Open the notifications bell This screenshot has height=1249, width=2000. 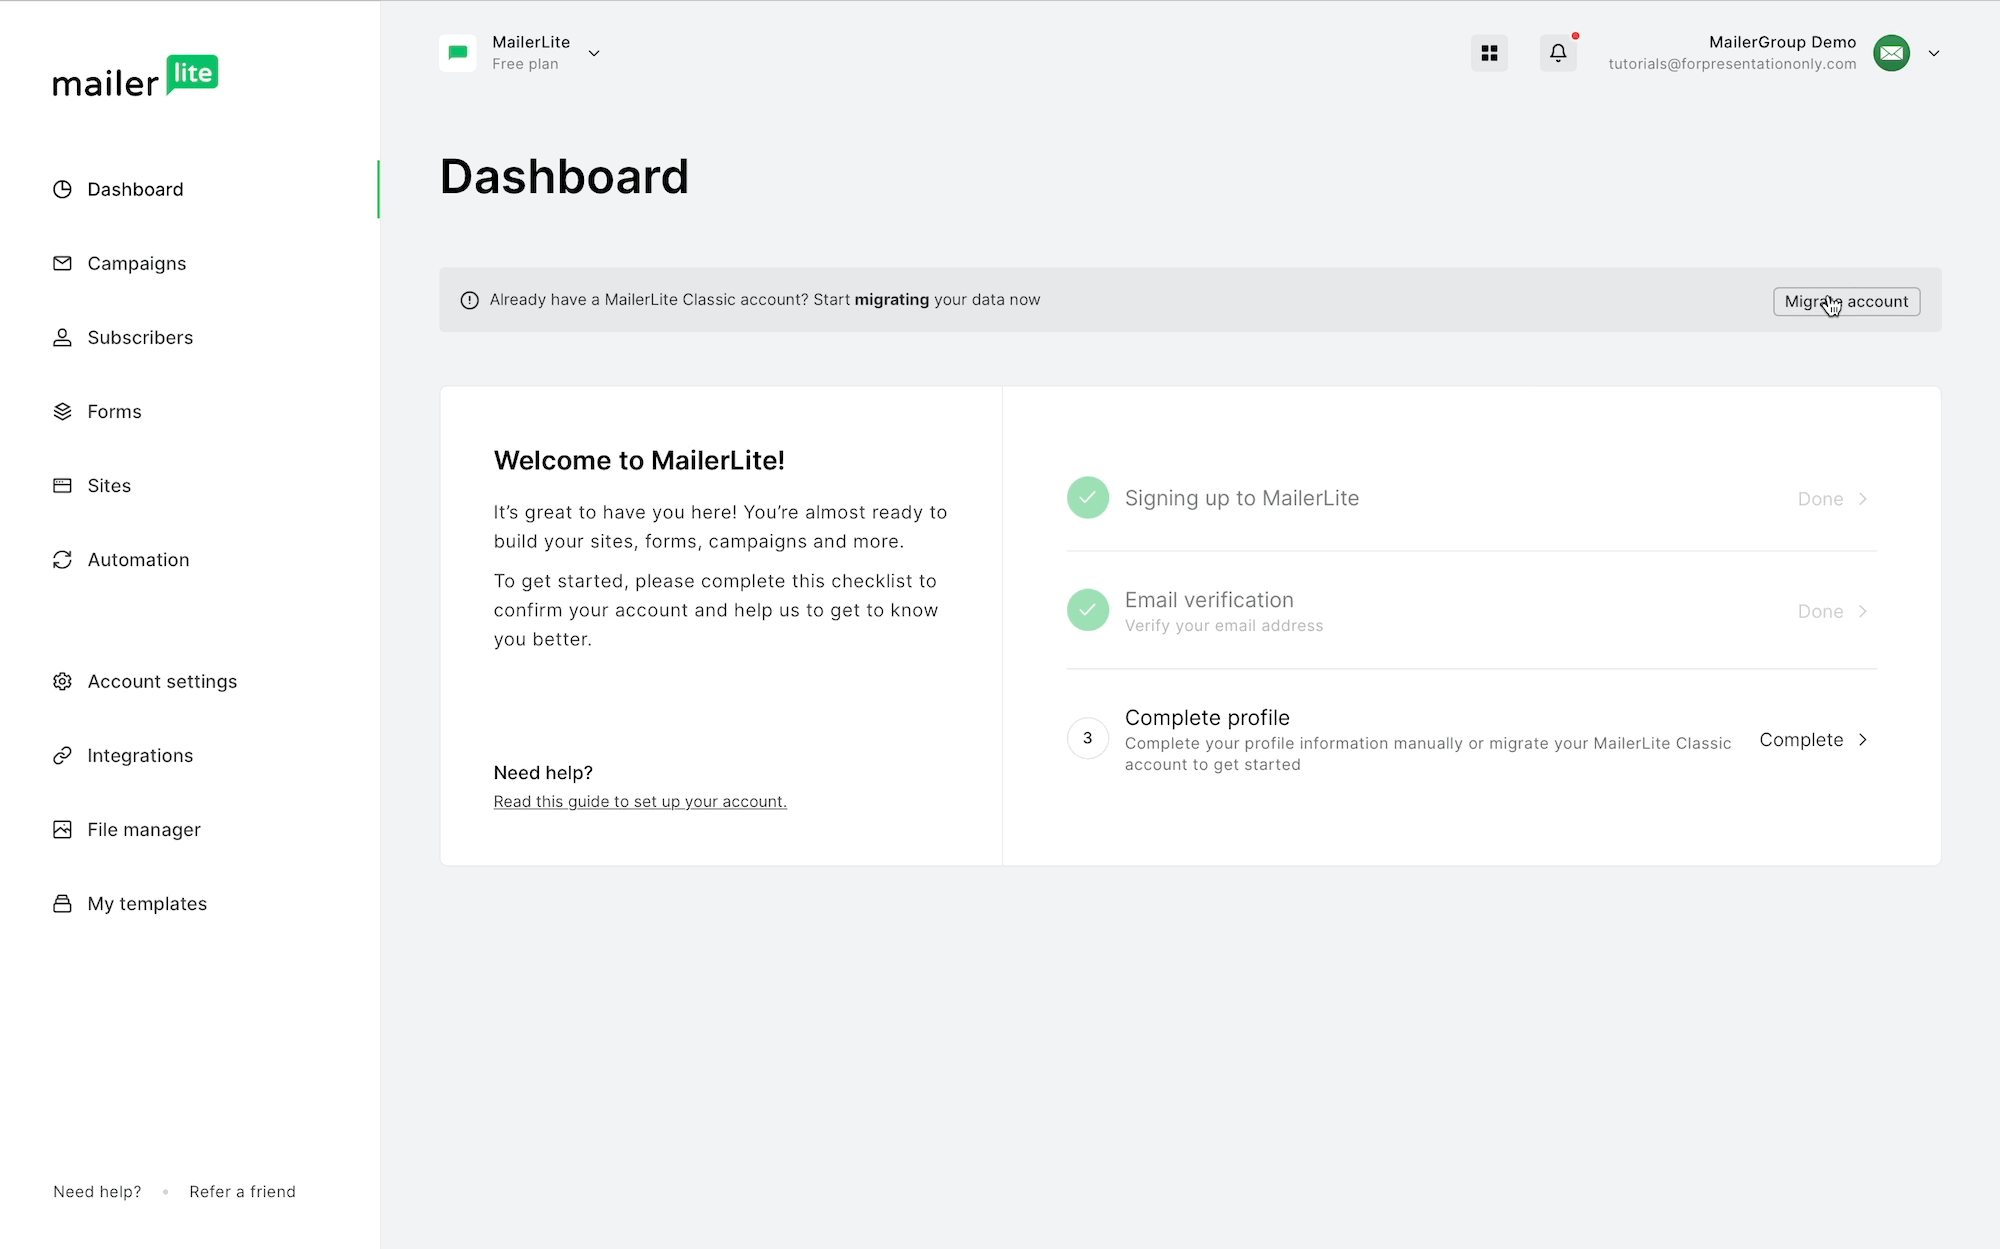pos(1558,53)
